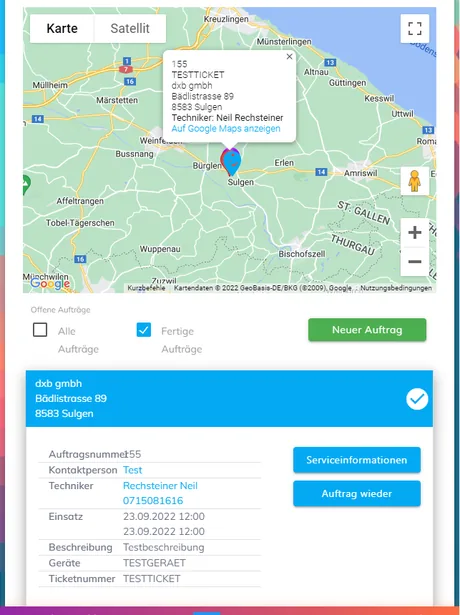Image resolution: width=460 pixels, height=615 pixels.
Task: Click the TESTTICKET ticket number value
Action: tap(152, 579)
